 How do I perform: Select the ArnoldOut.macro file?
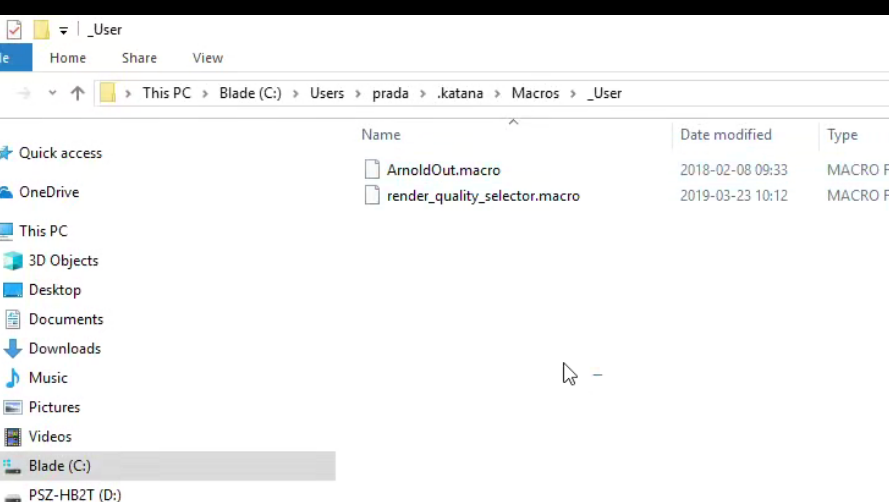pyautogui.click(x=443, y=170)
